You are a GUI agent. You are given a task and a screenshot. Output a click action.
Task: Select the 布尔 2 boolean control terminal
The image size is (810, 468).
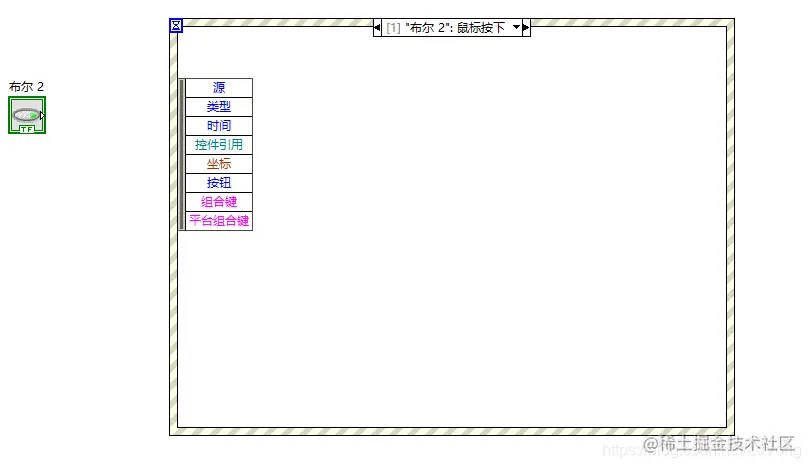click(x=27, y=115)
